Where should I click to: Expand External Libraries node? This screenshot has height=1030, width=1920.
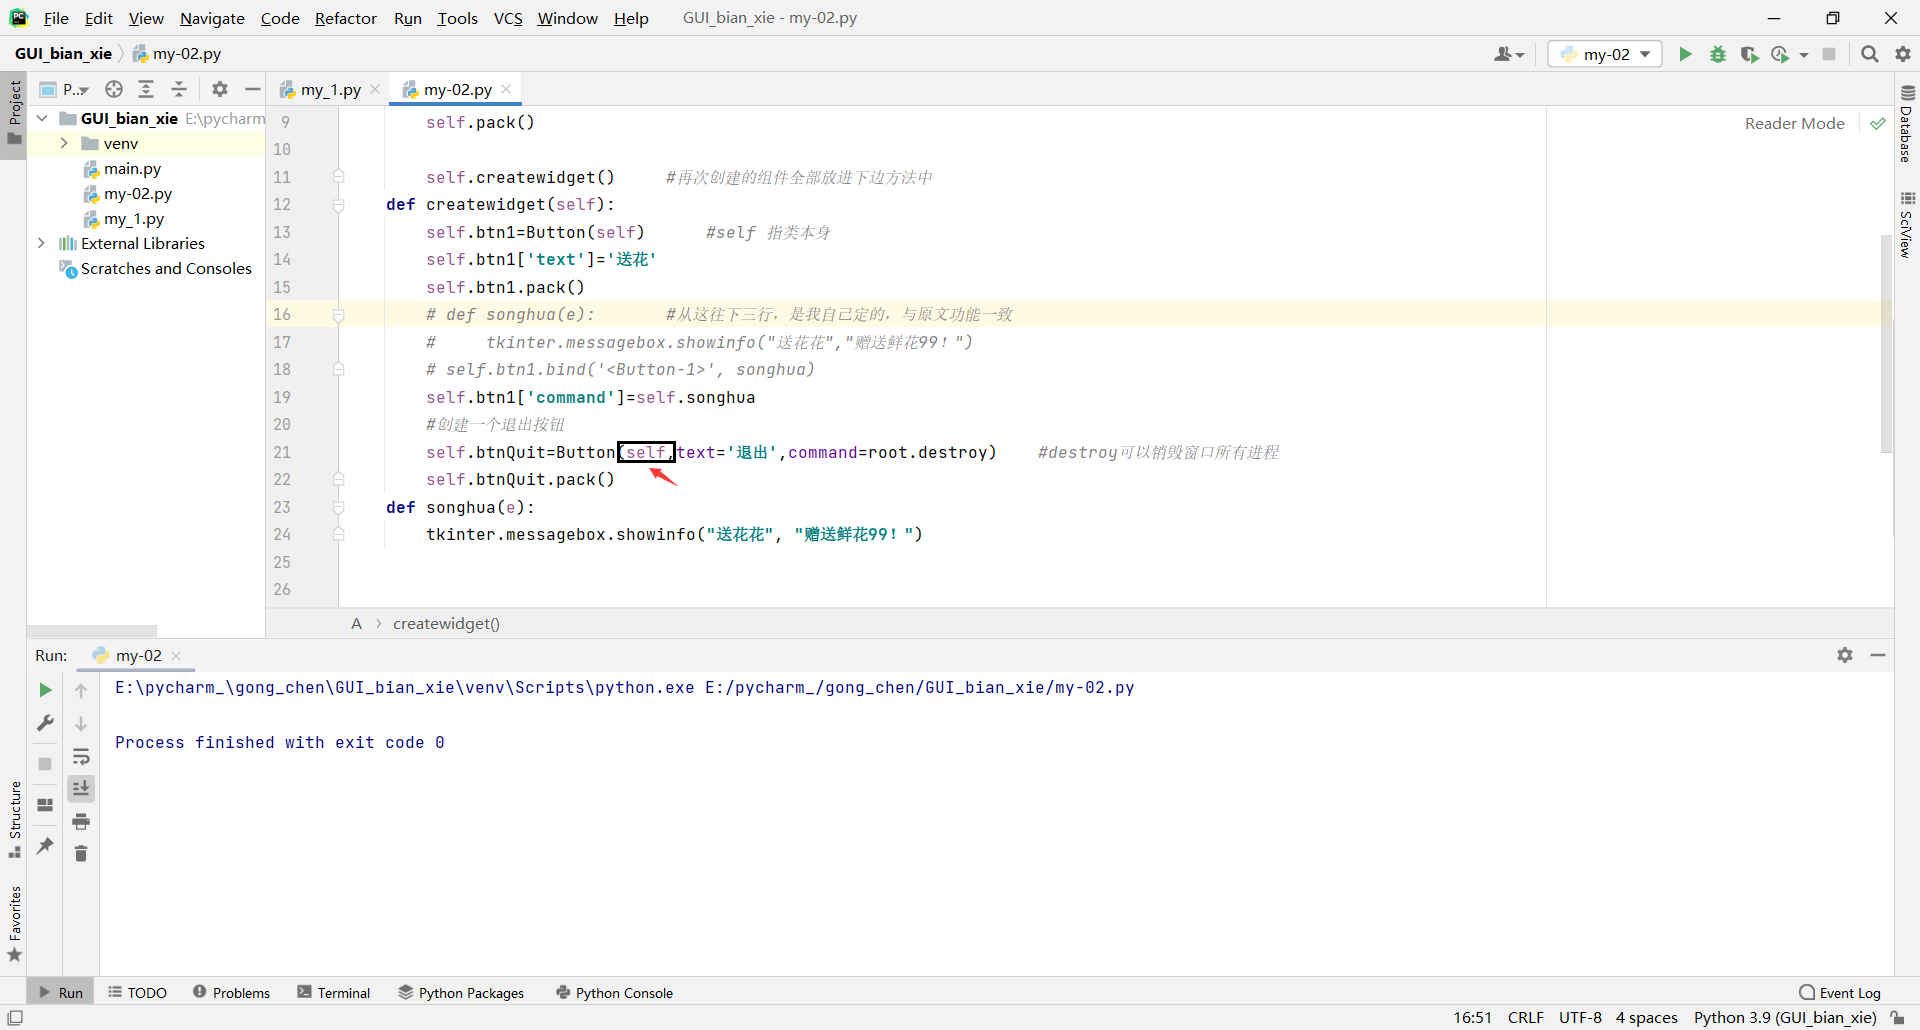[x=41, y=243]
